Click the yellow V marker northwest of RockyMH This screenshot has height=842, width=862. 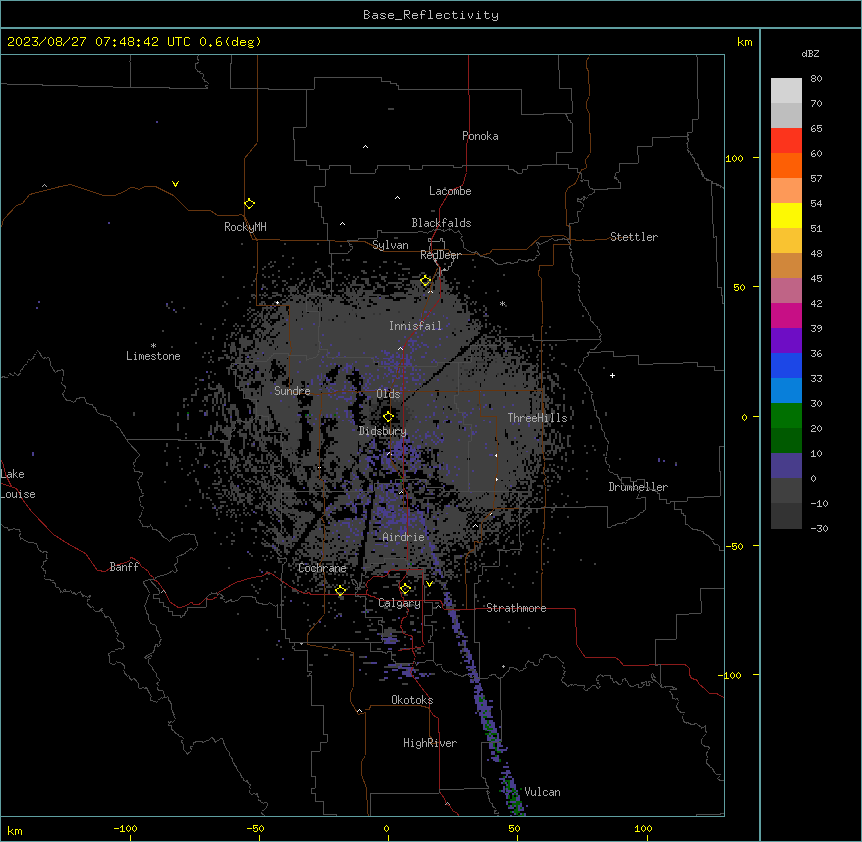[175, 184]
